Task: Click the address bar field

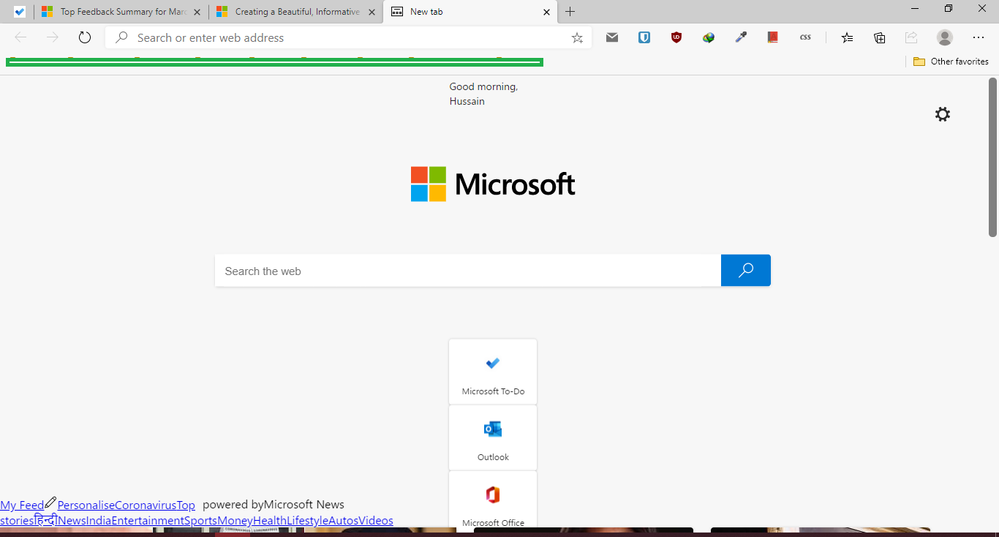Action: click(x=348, y=38)
